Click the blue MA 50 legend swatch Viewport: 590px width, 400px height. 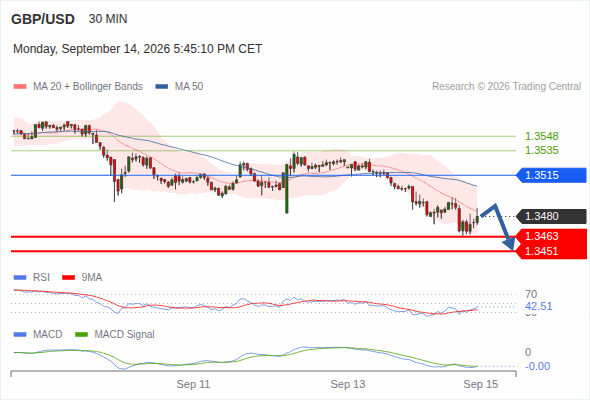[162, 87]
